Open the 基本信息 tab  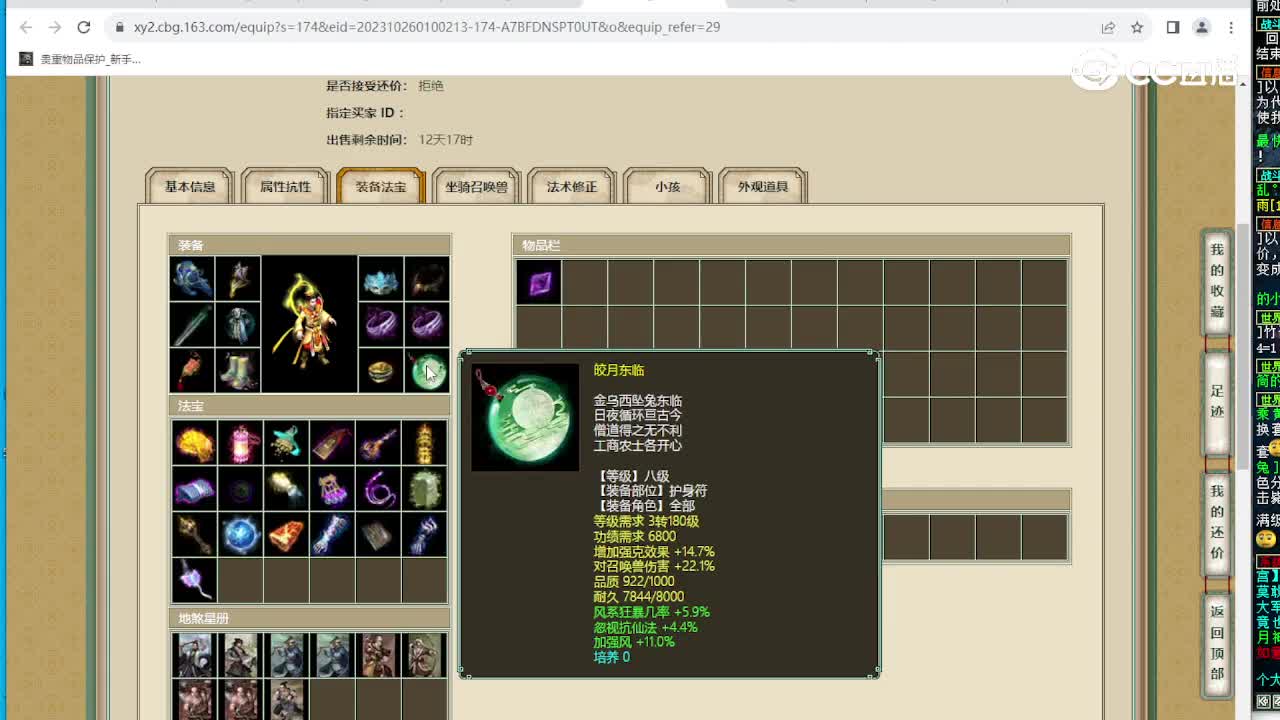pyautogui.click(x=190, y=186)
